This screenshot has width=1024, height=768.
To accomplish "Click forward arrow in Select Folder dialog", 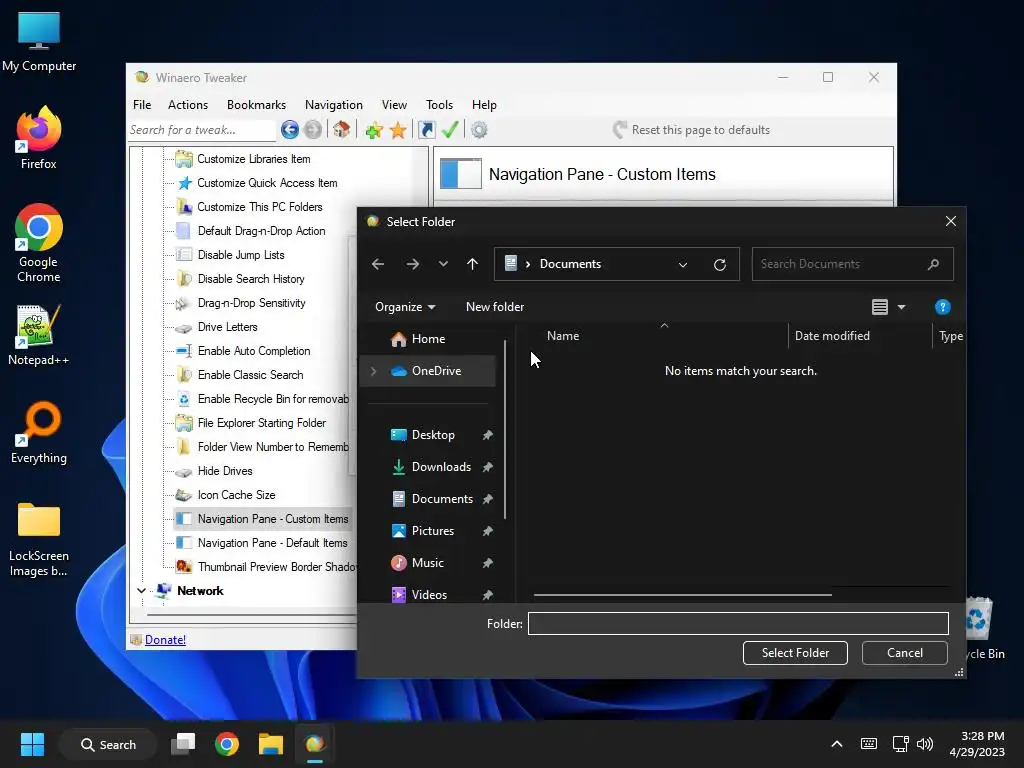I will point(413,264).
